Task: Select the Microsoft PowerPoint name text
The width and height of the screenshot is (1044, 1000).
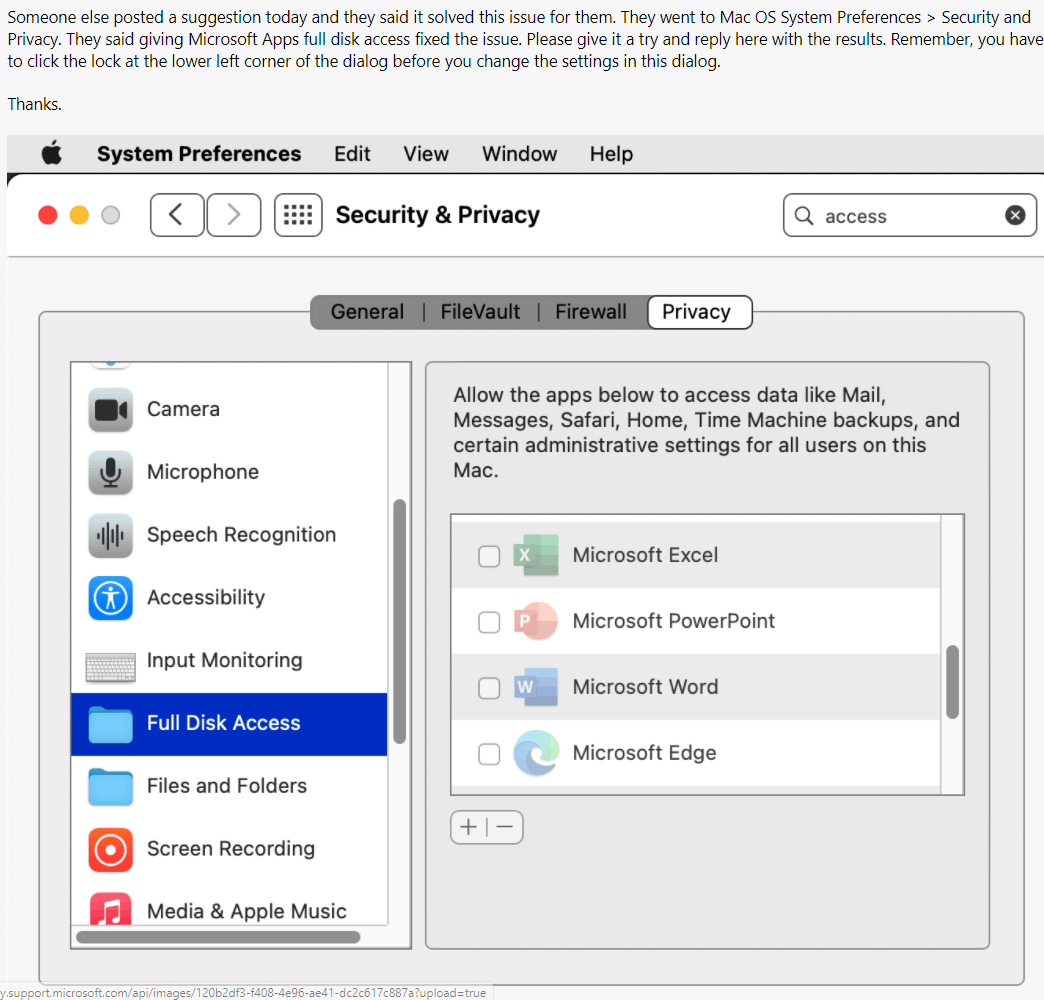Action: click(x=673, y=621)
